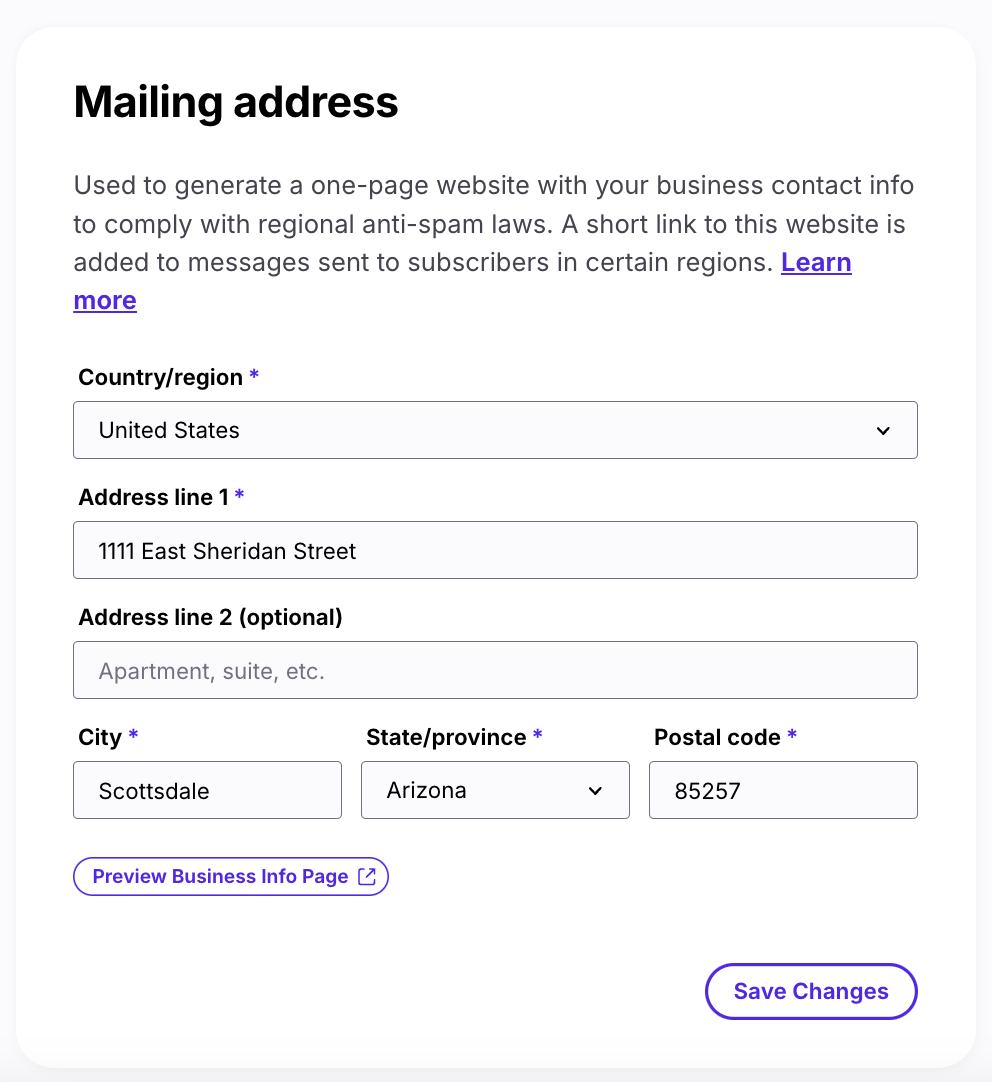Click the Save Changes button
The image size is (992, 1082).
point(811,992)
